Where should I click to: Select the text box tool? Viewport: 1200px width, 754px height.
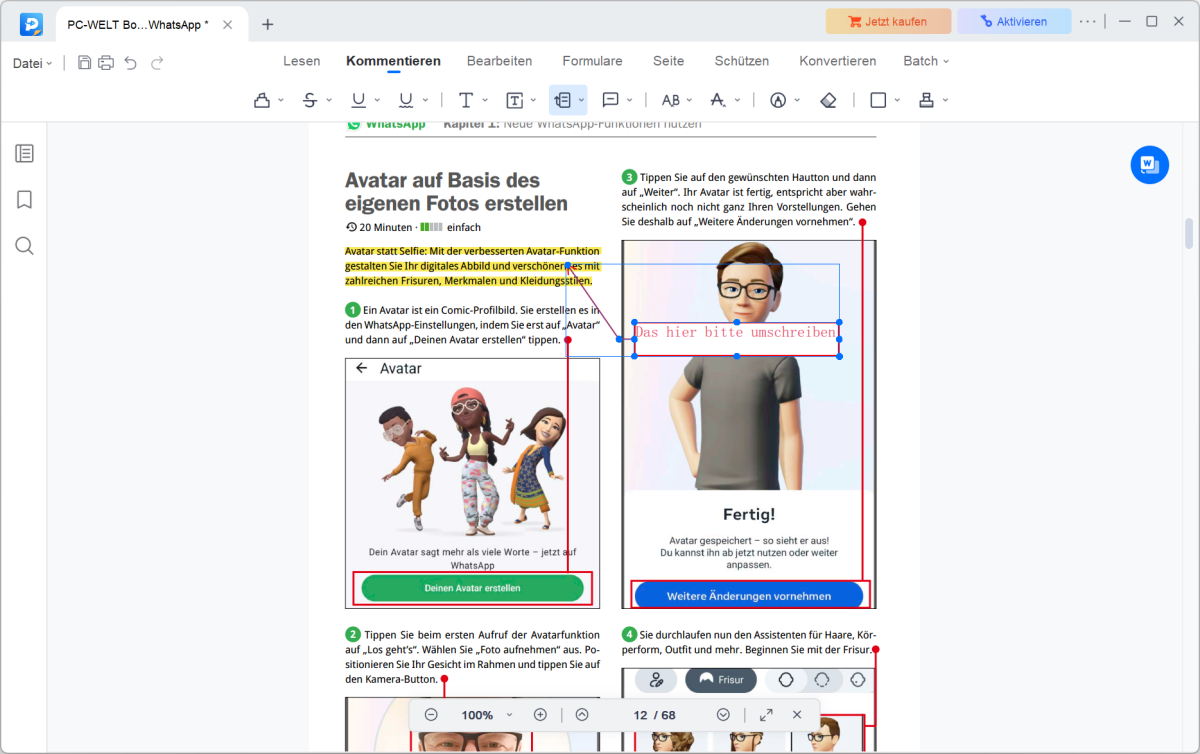tap(514, 100)
